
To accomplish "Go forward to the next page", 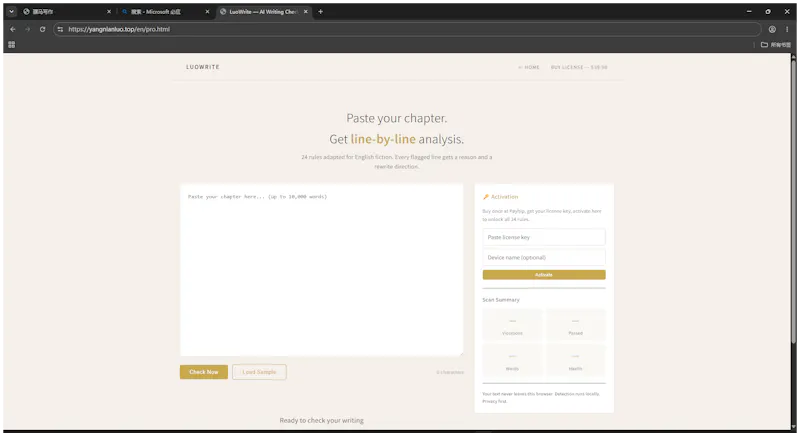I will point(28,30).
